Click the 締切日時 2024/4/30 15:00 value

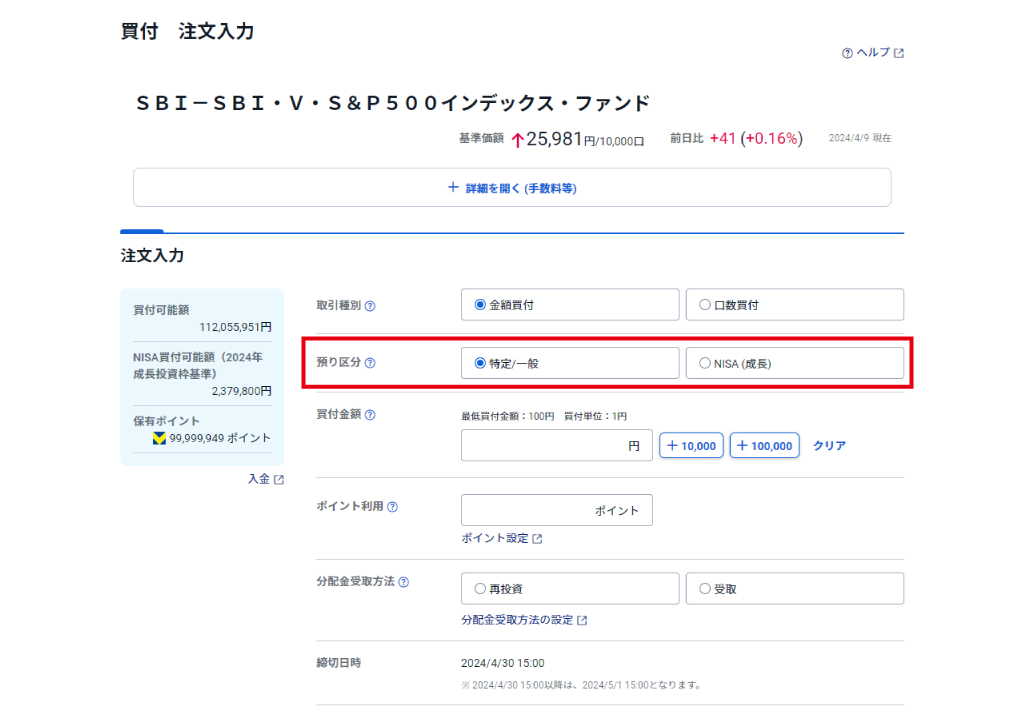point(503,663)
